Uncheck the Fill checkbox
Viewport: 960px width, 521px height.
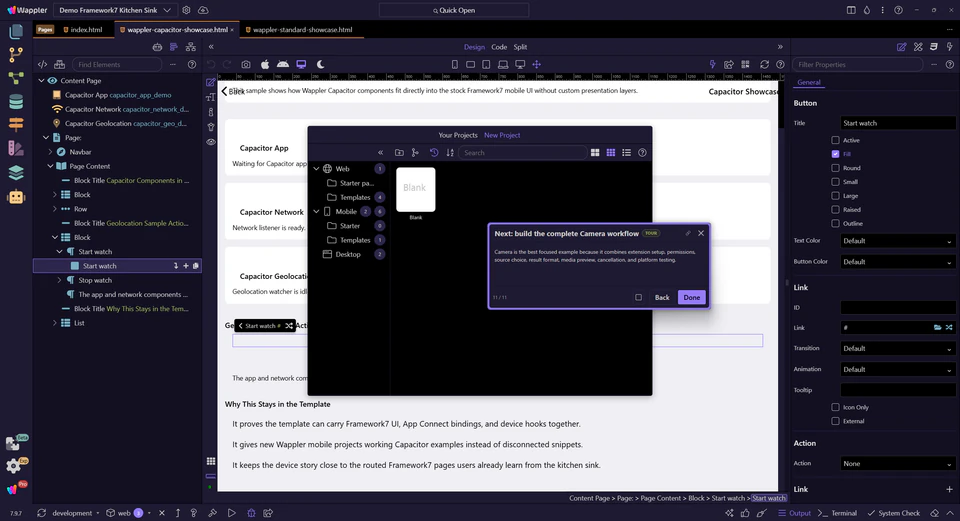point(835,154)
